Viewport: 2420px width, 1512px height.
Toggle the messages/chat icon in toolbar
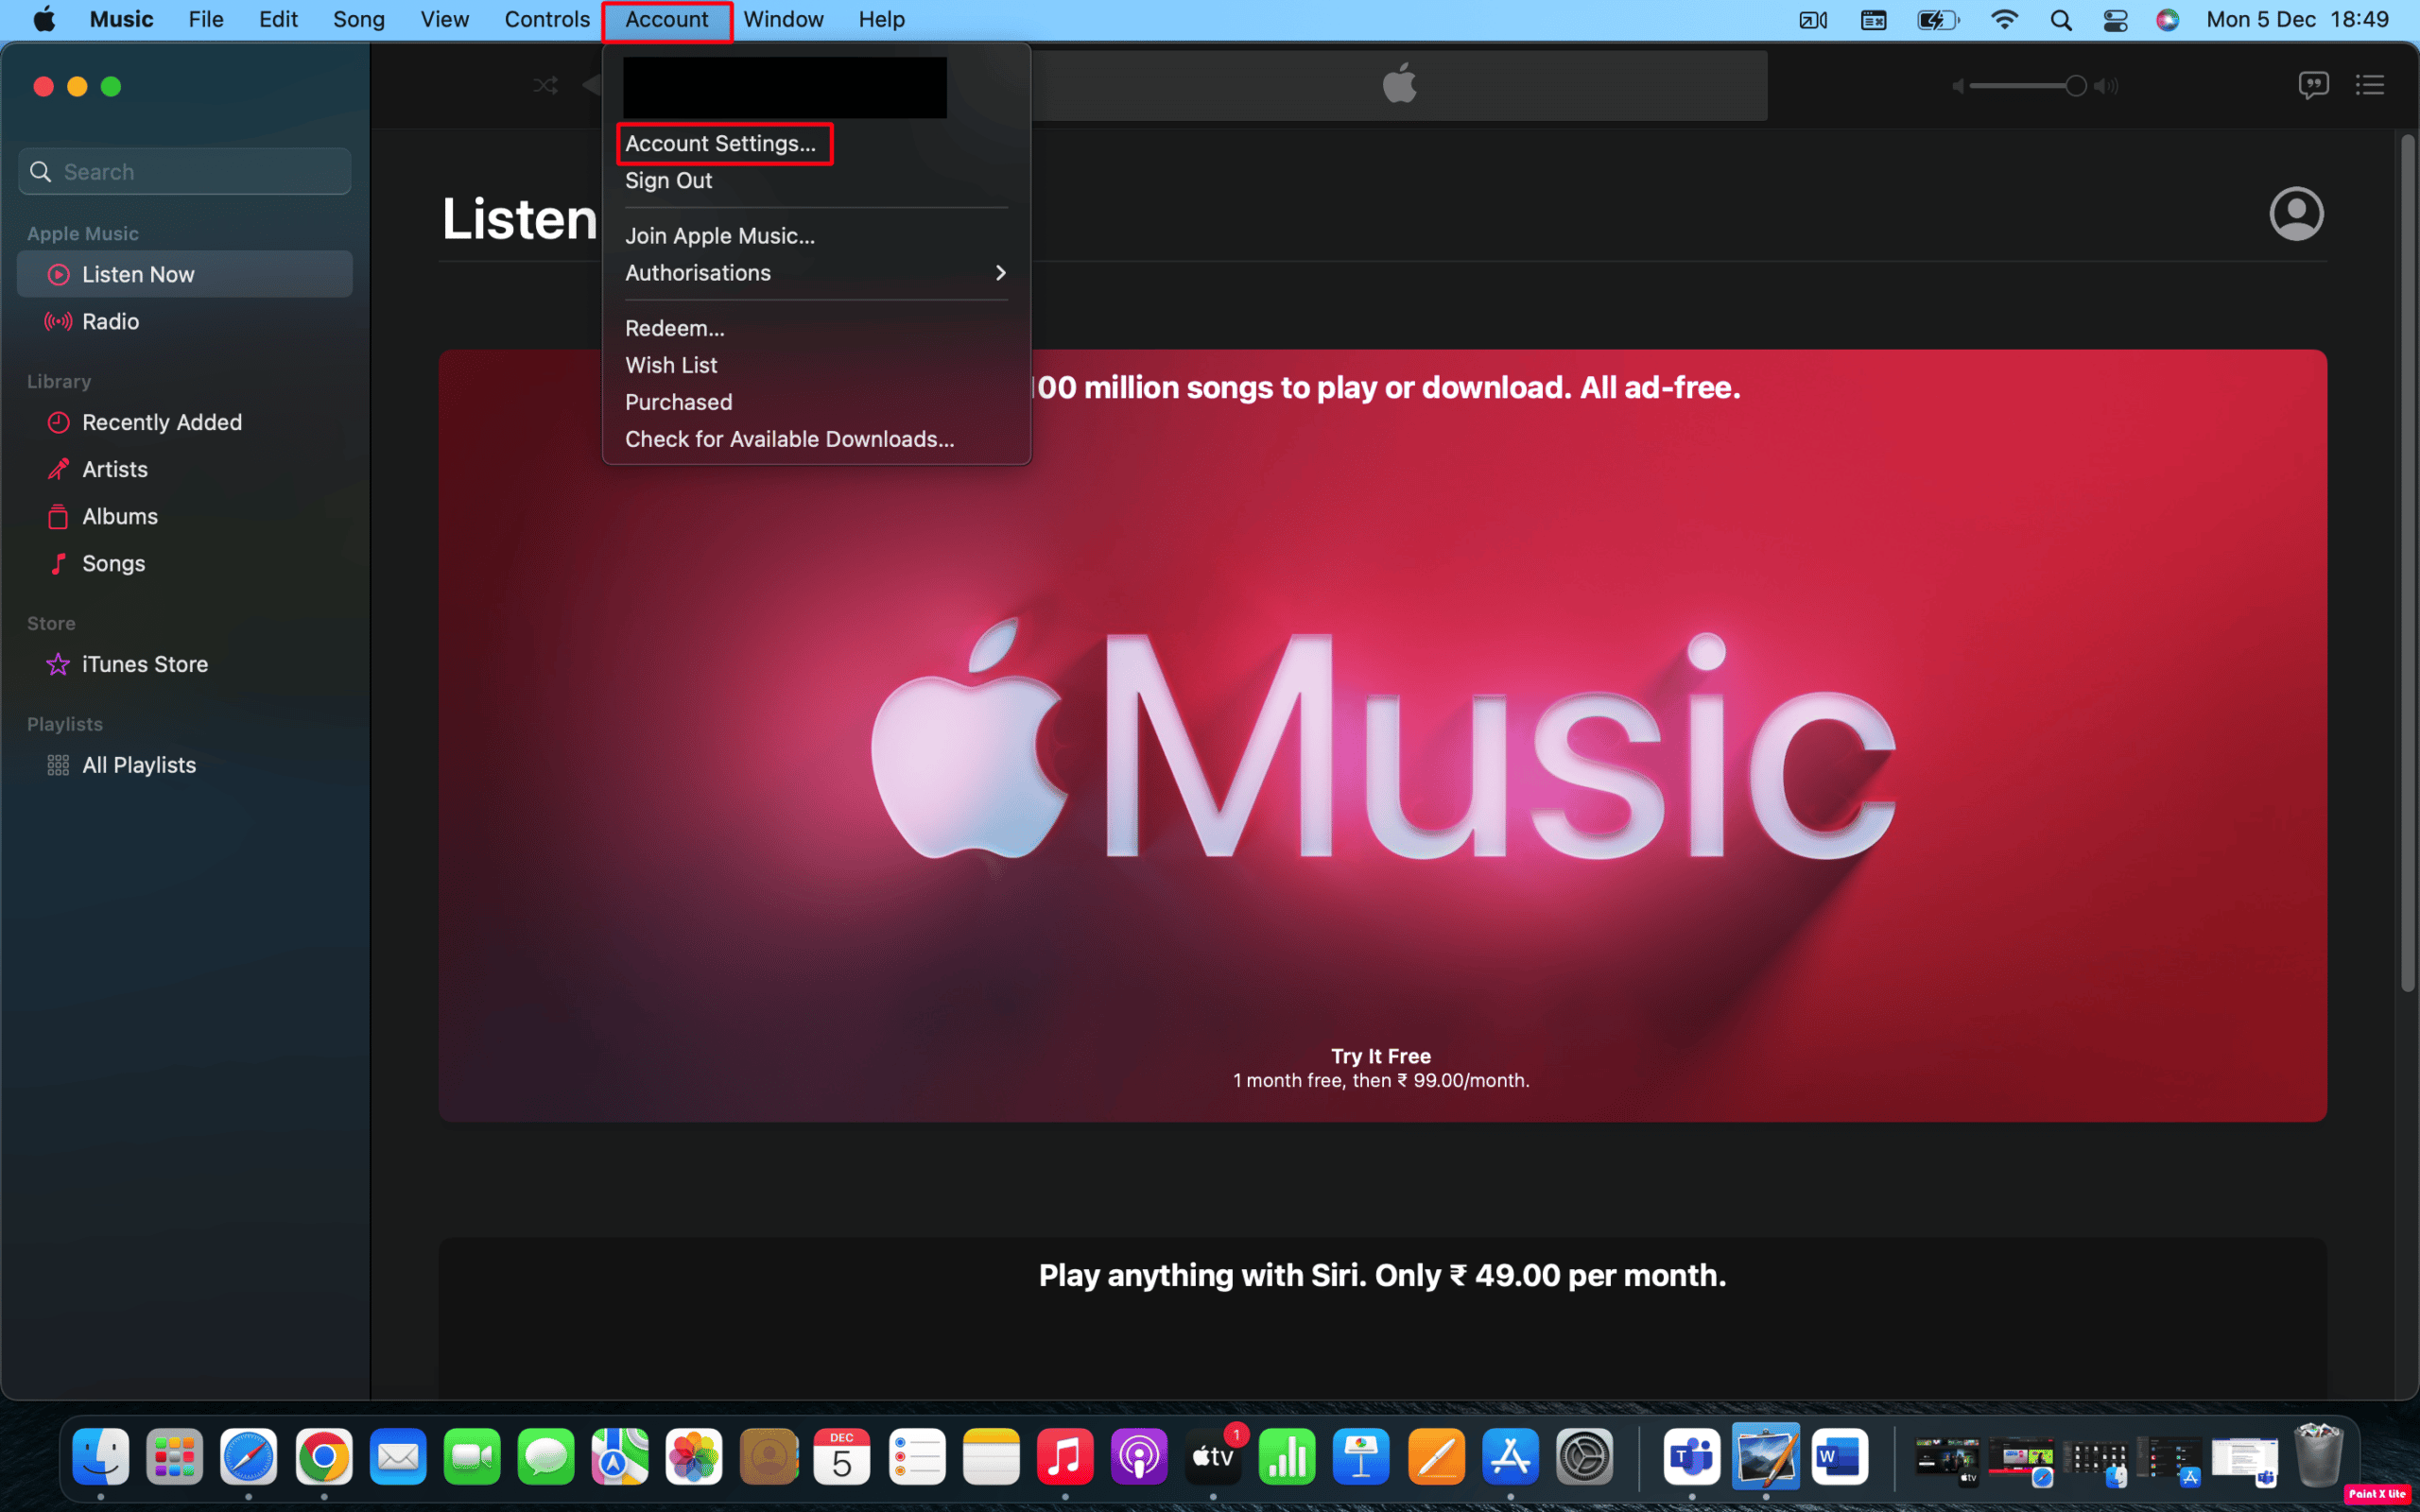pyautogui.click(x=2312, y=83)
